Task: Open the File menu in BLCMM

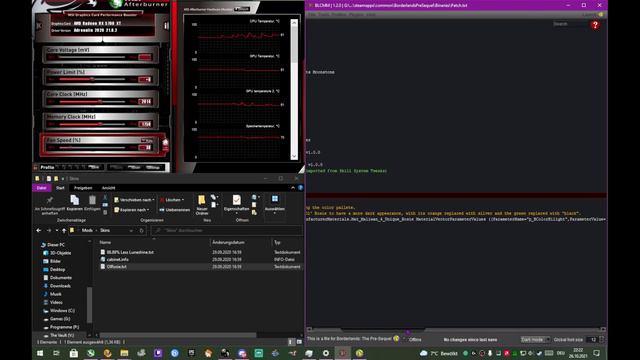Action: tap(311, 14)
